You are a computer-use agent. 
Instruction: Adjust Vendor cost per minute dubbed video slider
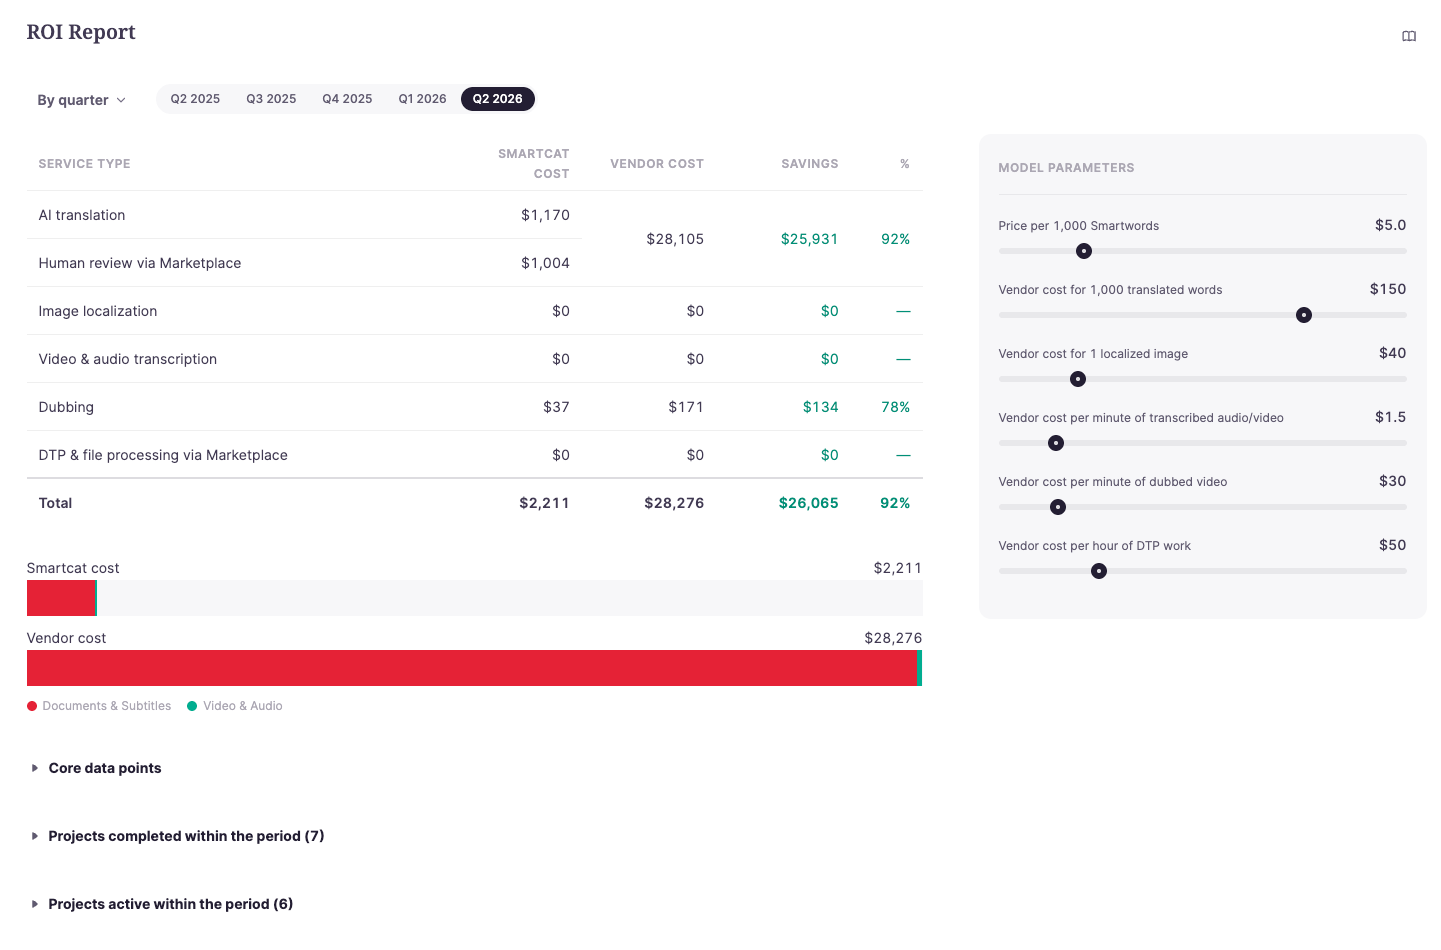1058,507
